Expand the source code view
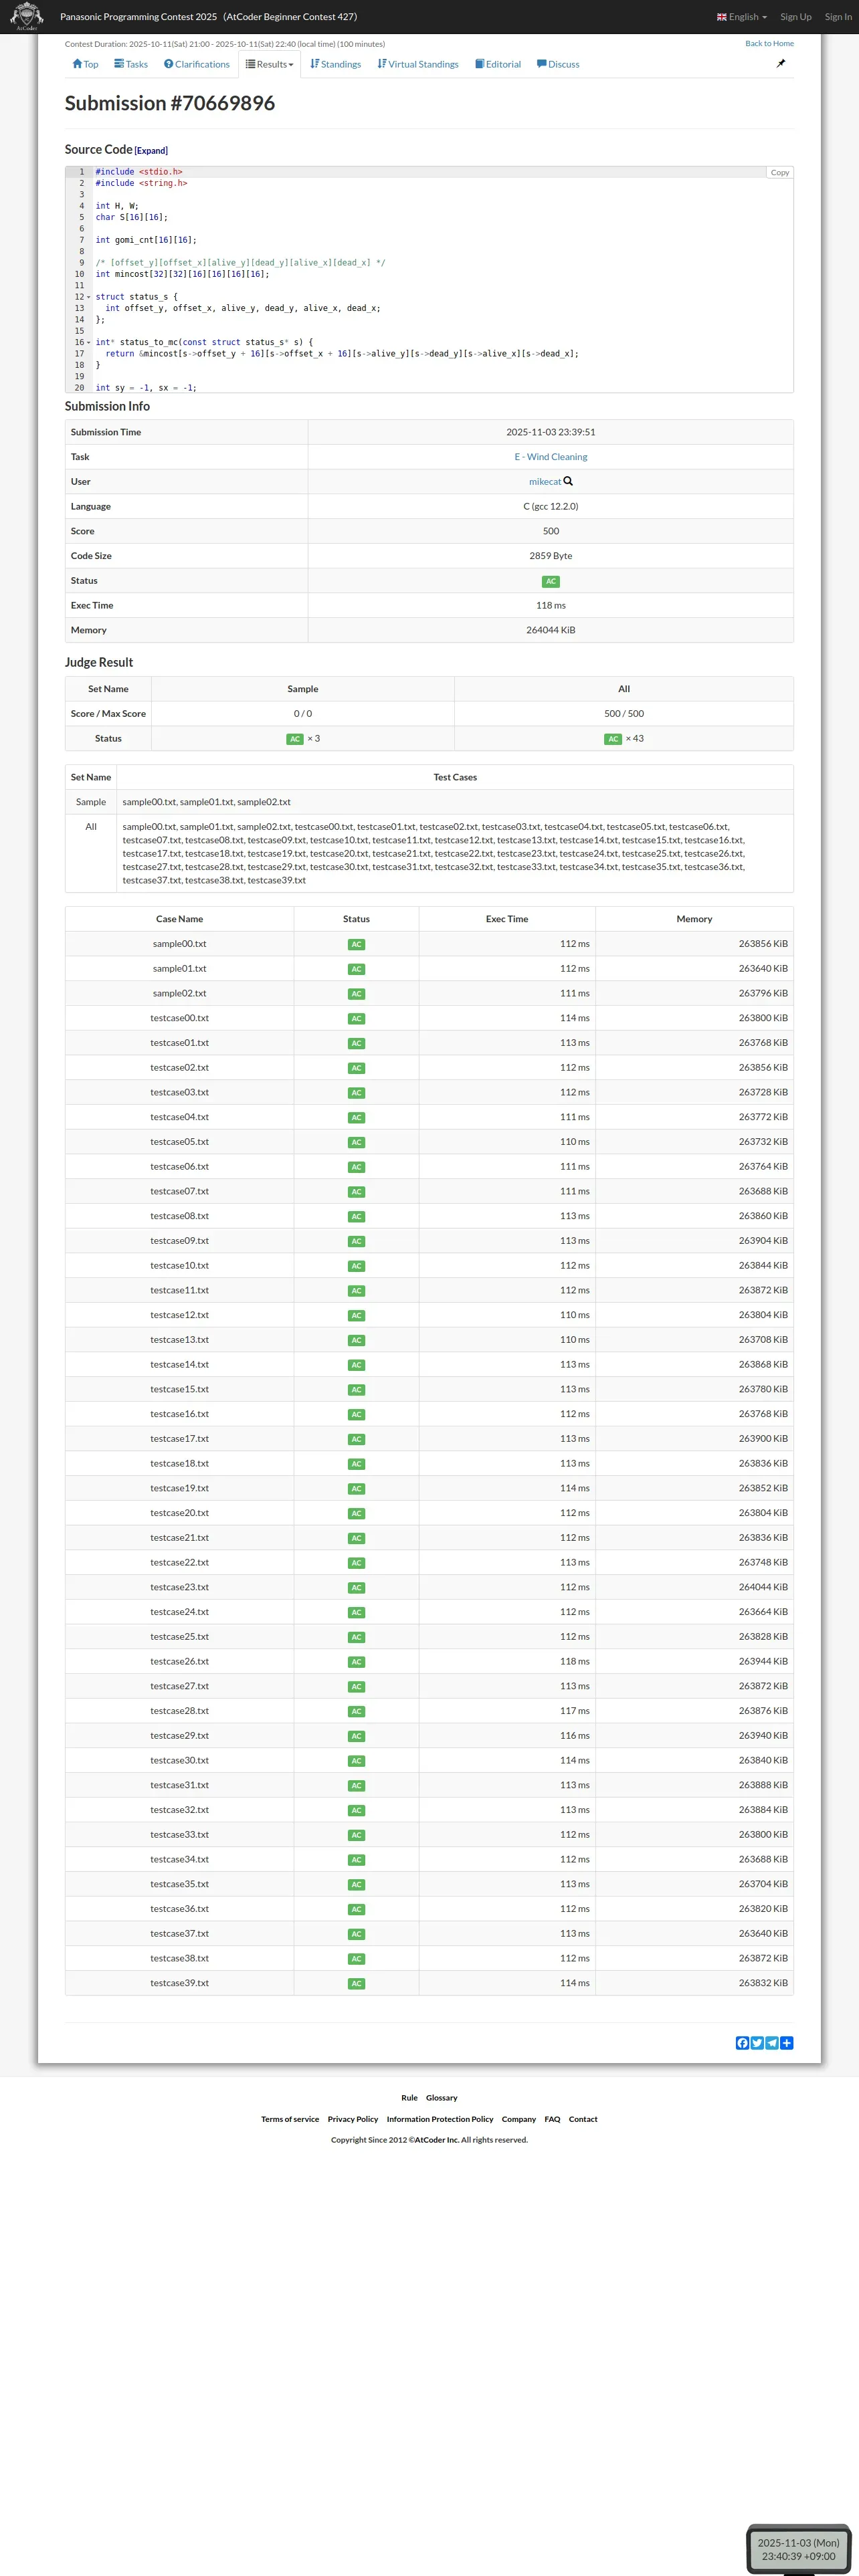This screenshot has width=859, height=2576. pos(151,151)
